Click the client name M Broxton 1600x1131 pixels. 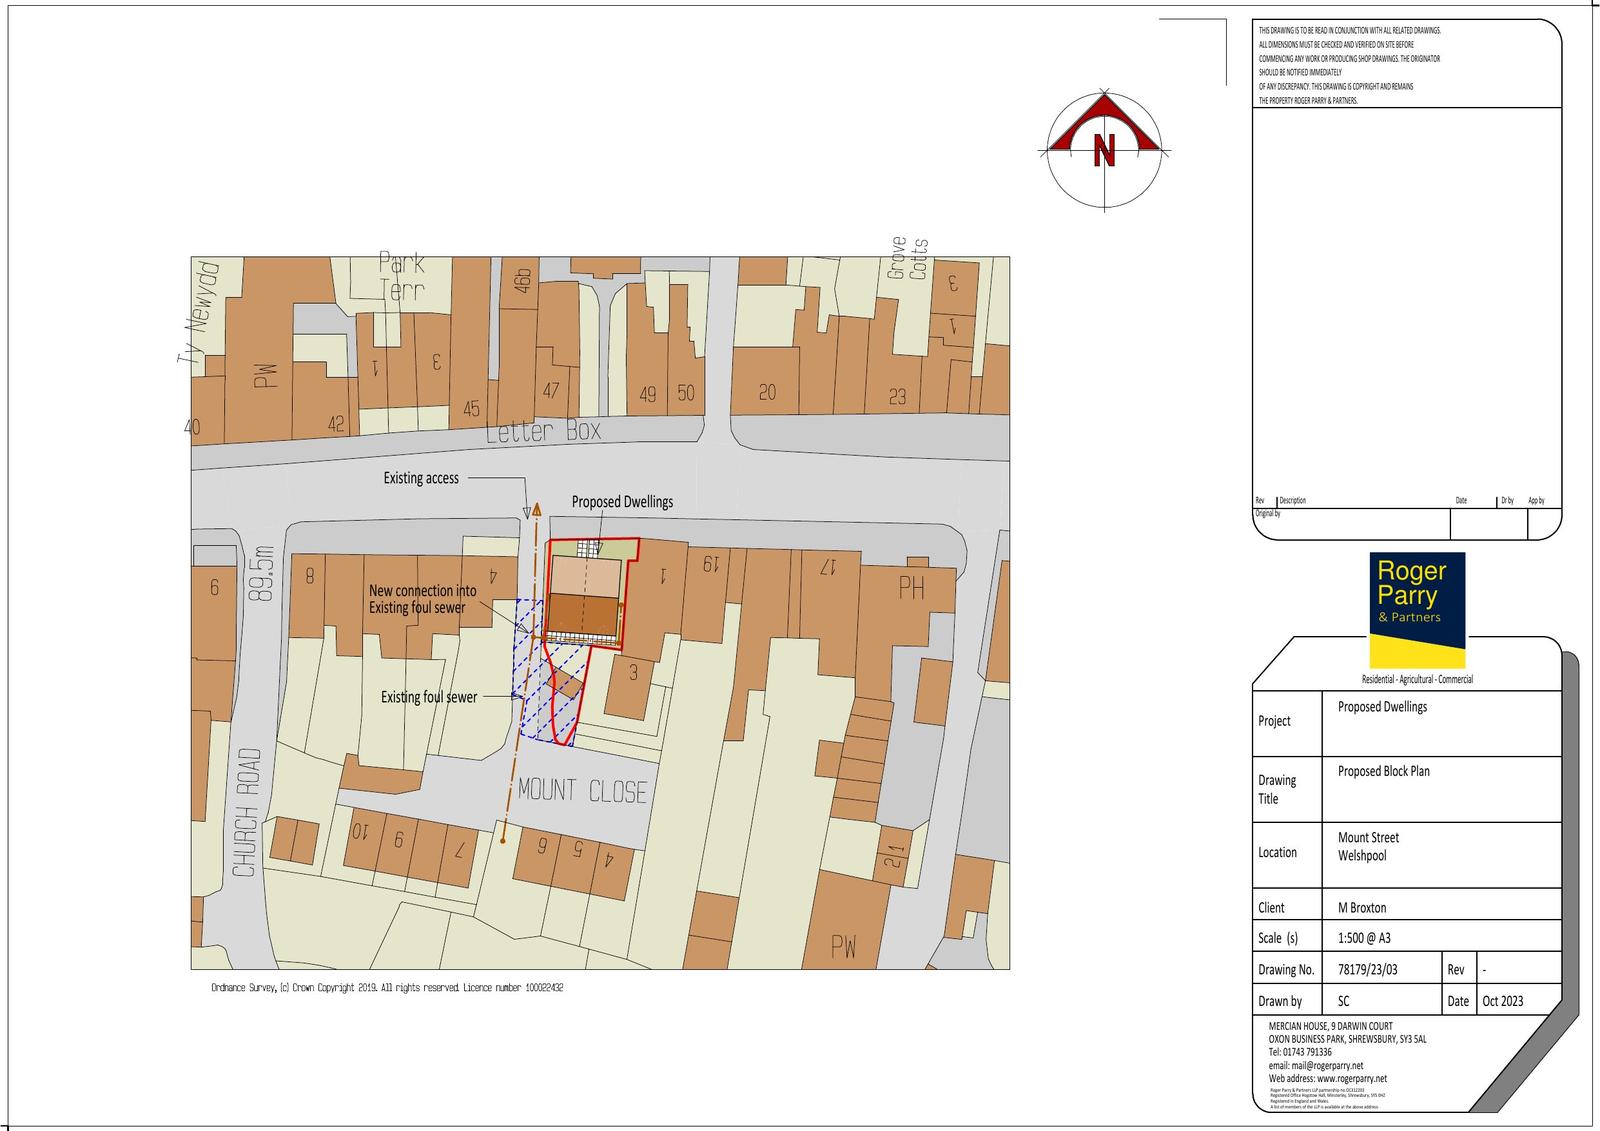point(1362,908)
